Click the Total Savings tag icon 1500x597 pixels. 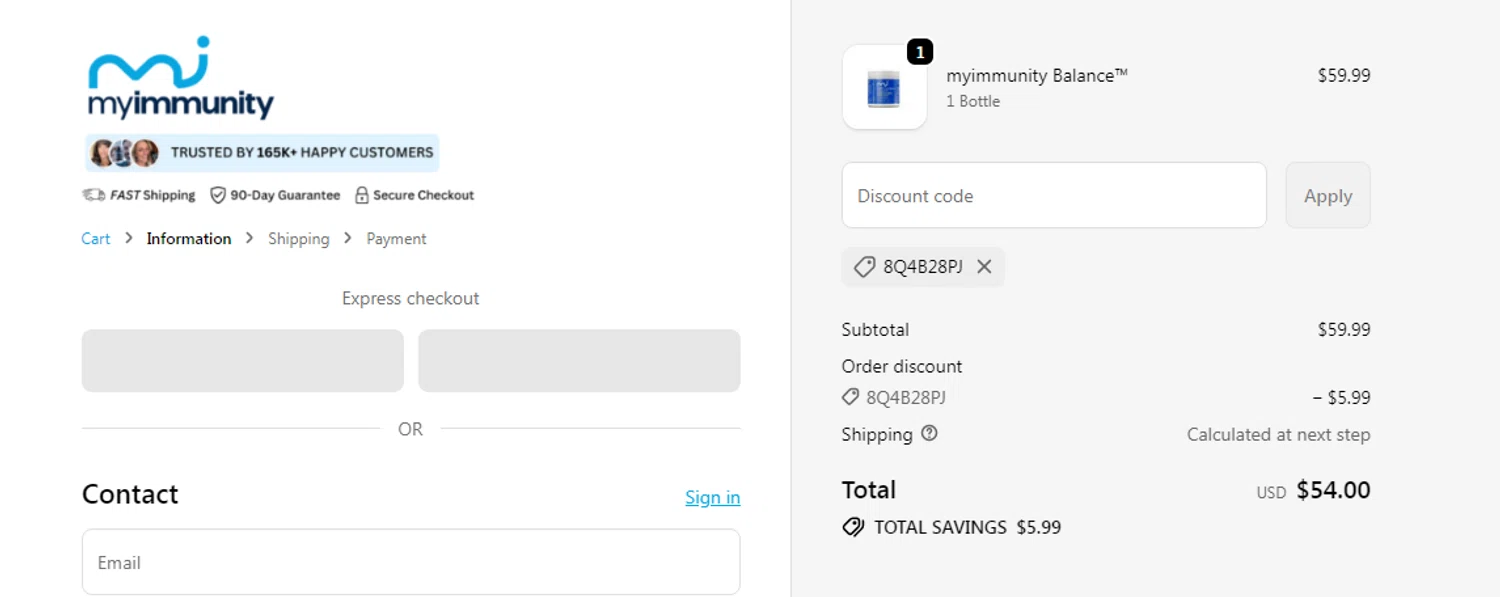853,527
